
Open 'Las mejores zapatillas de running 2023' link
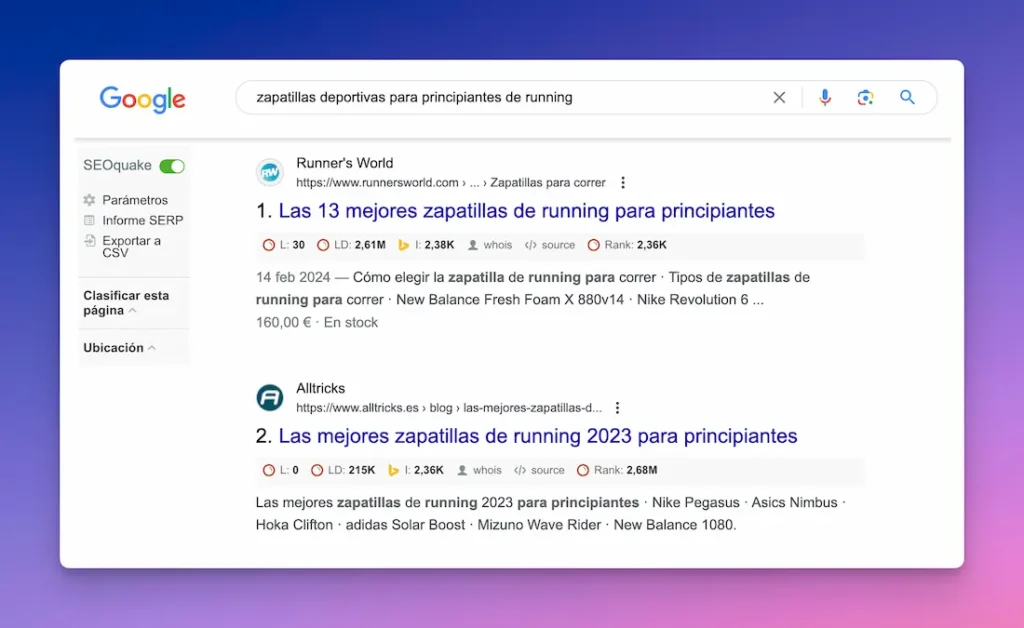pyautogui.click(x=537, y=436)
